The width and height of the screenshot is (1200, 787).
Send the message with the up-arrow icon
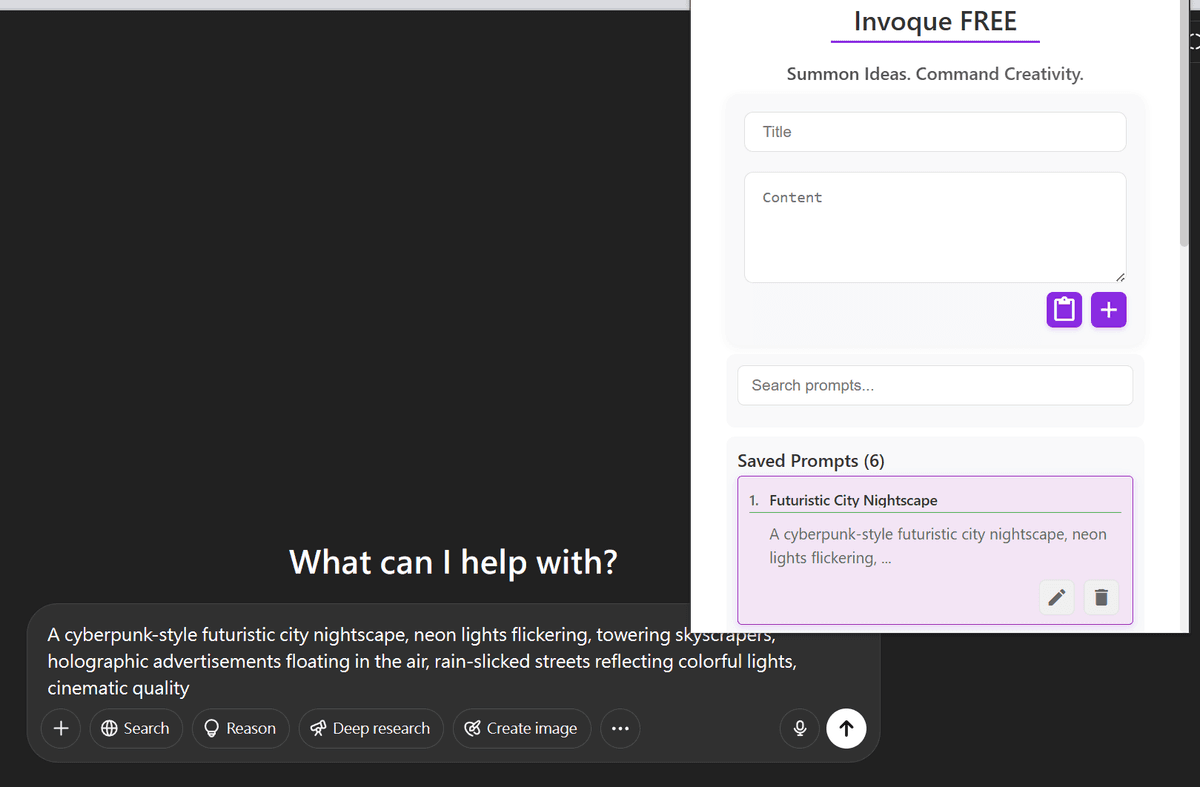846,728
